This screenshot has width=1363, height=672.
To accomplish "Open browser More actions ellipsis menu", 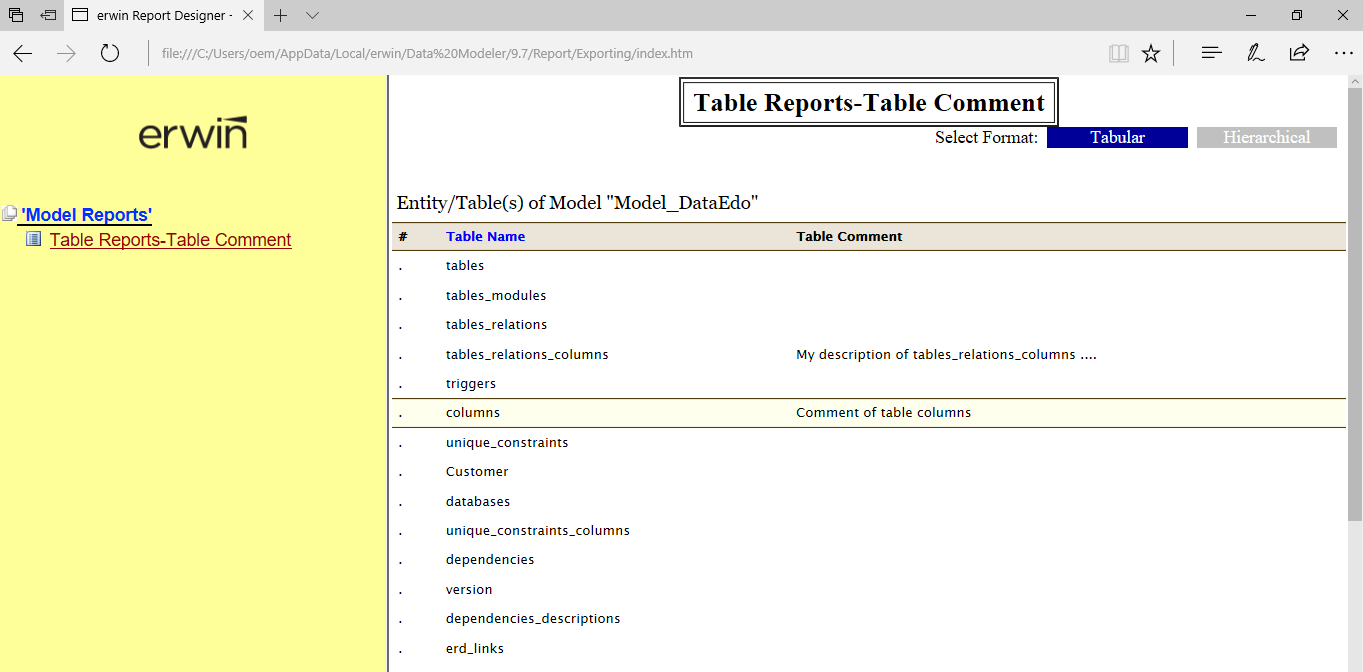I will (x=1343, y=54).
